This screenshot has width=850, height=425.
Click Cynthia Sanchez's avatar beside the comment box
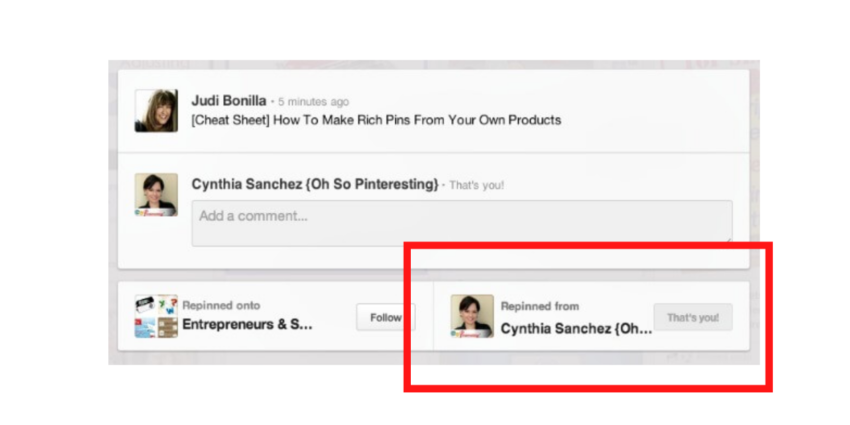click(x=156, y=194)
